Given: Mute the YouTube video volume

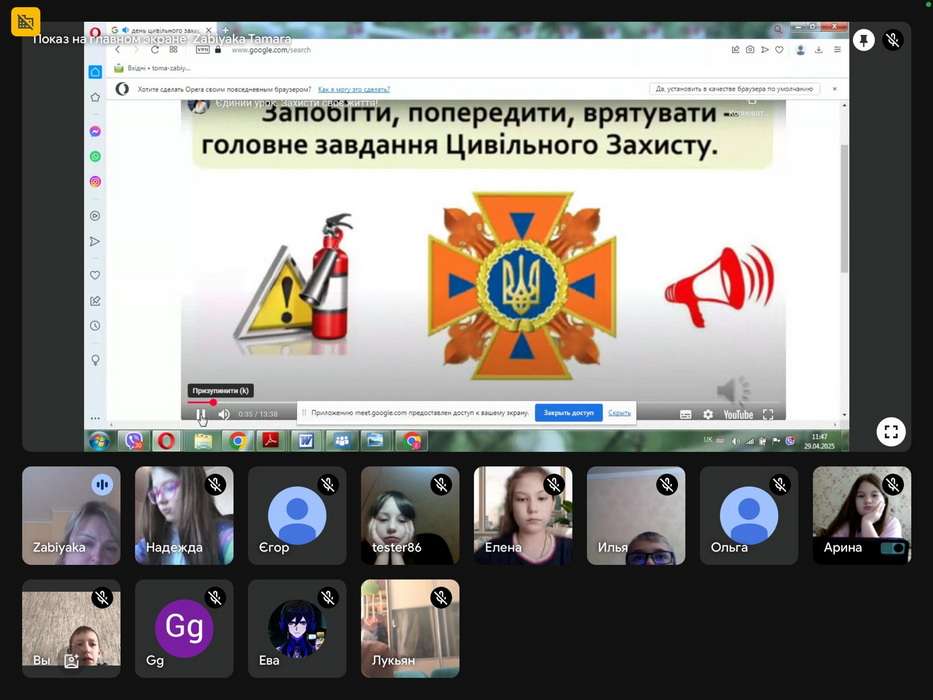Looking at the screenshot, I should click(x=224, y=414).
